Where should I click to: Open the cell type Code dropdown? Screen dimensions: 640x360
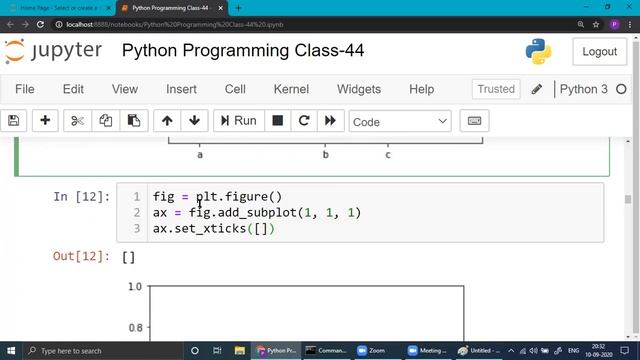pos(400,122)
